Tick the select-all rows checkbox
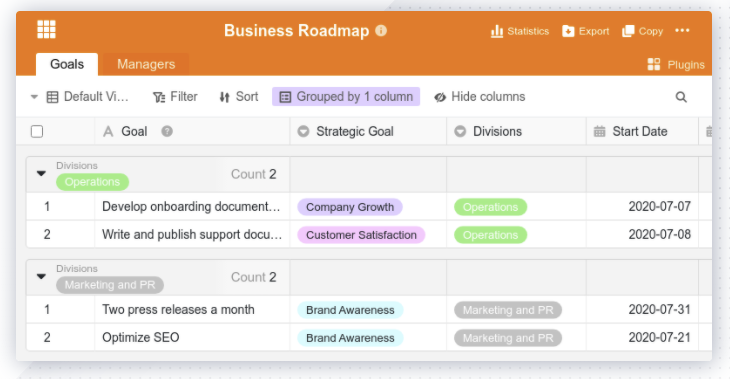 pyautogui.click(x=37, y=131)
